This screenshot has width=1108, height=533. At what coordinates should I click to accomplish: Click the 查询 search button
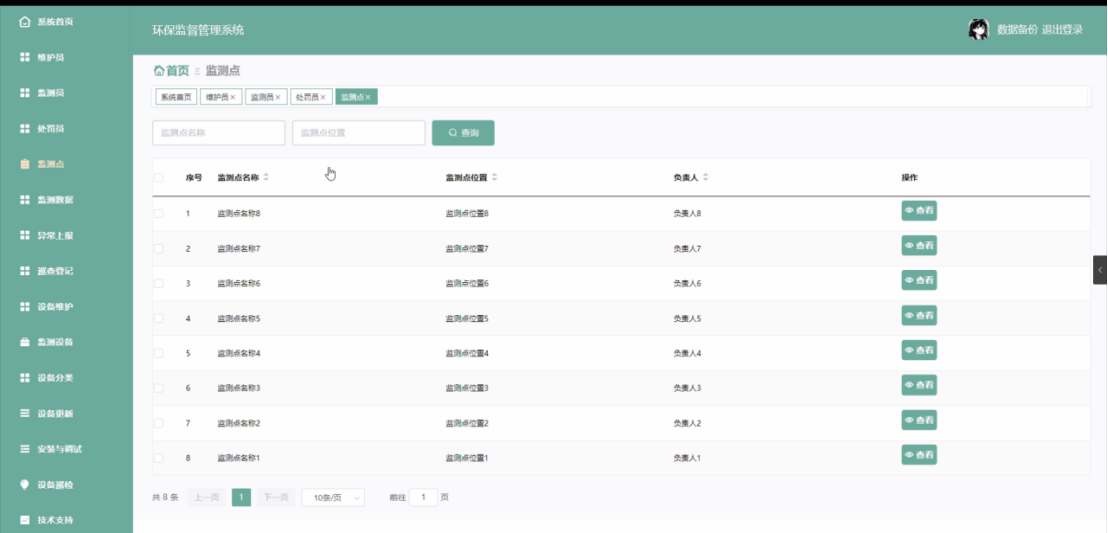[x=463, y=133]
